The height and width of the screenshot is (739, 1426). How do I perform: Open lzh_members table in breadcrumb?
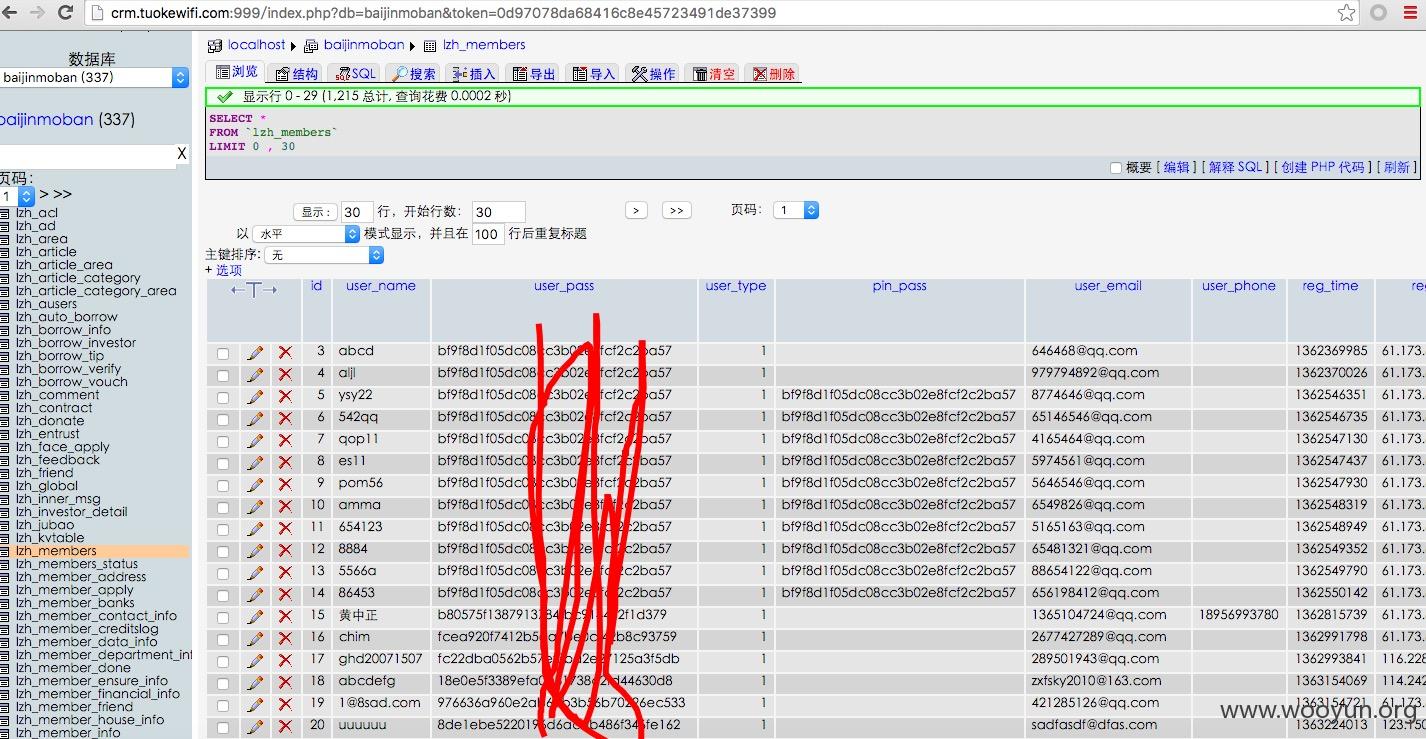click(484, 45)
